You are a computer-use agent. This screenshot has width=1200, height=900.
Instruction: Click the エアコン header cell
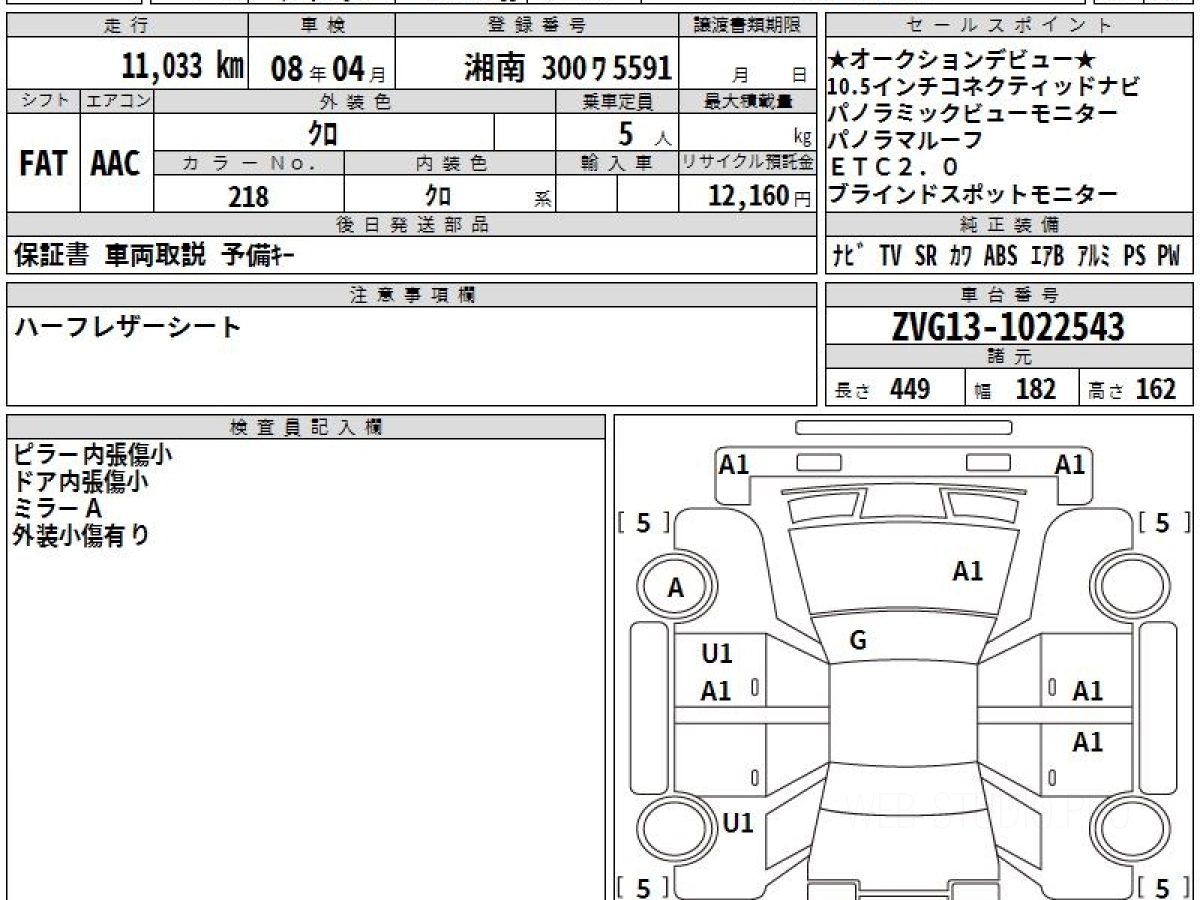tap(117, 101)
